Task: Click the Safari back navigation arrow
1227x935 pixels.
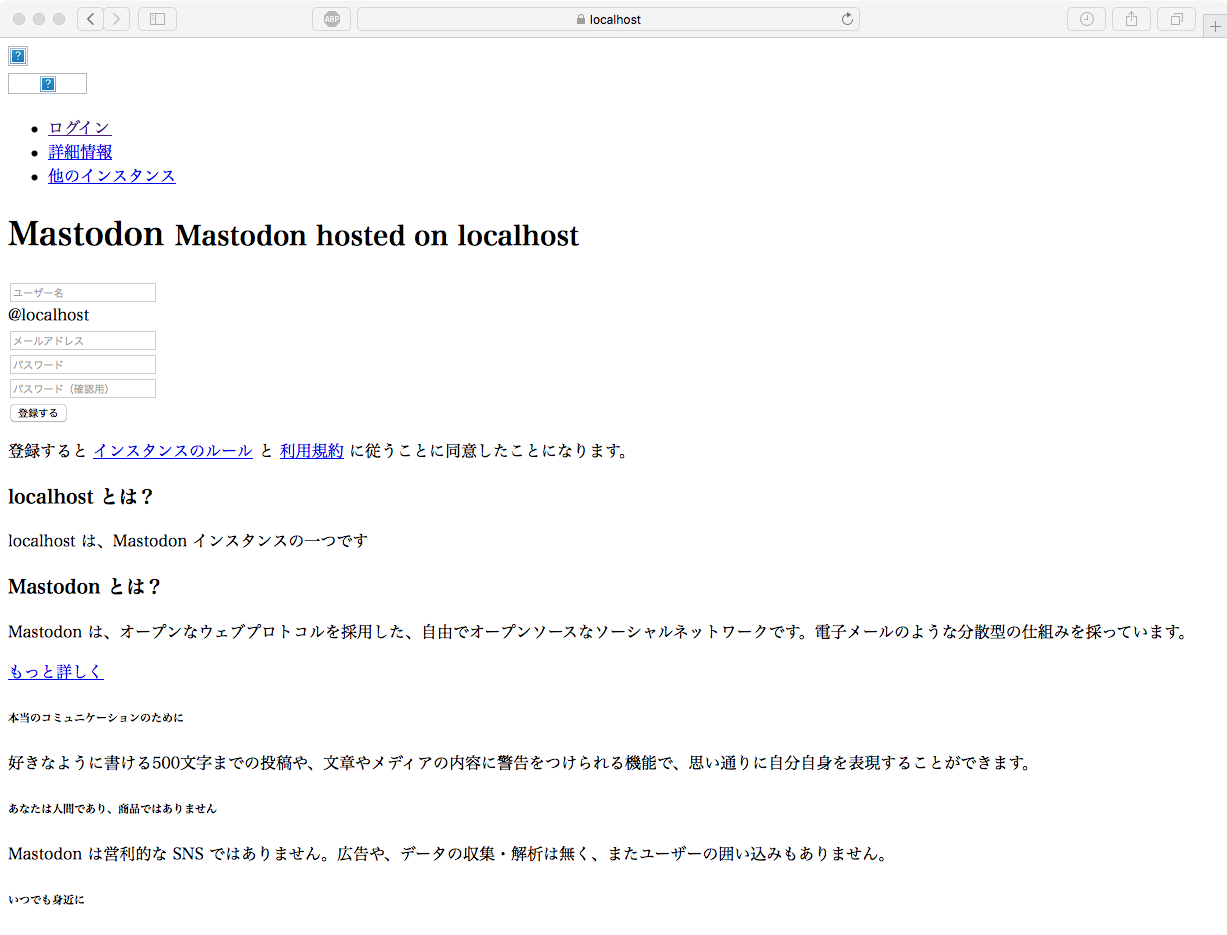Action: pos(90,18)
